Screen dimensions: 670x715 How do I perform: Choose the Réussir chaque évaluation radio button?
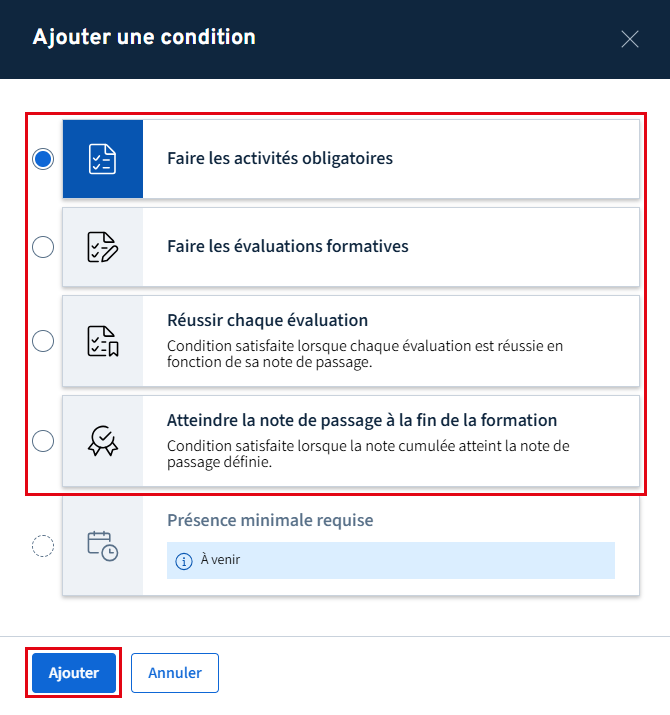tap(43, 341)
